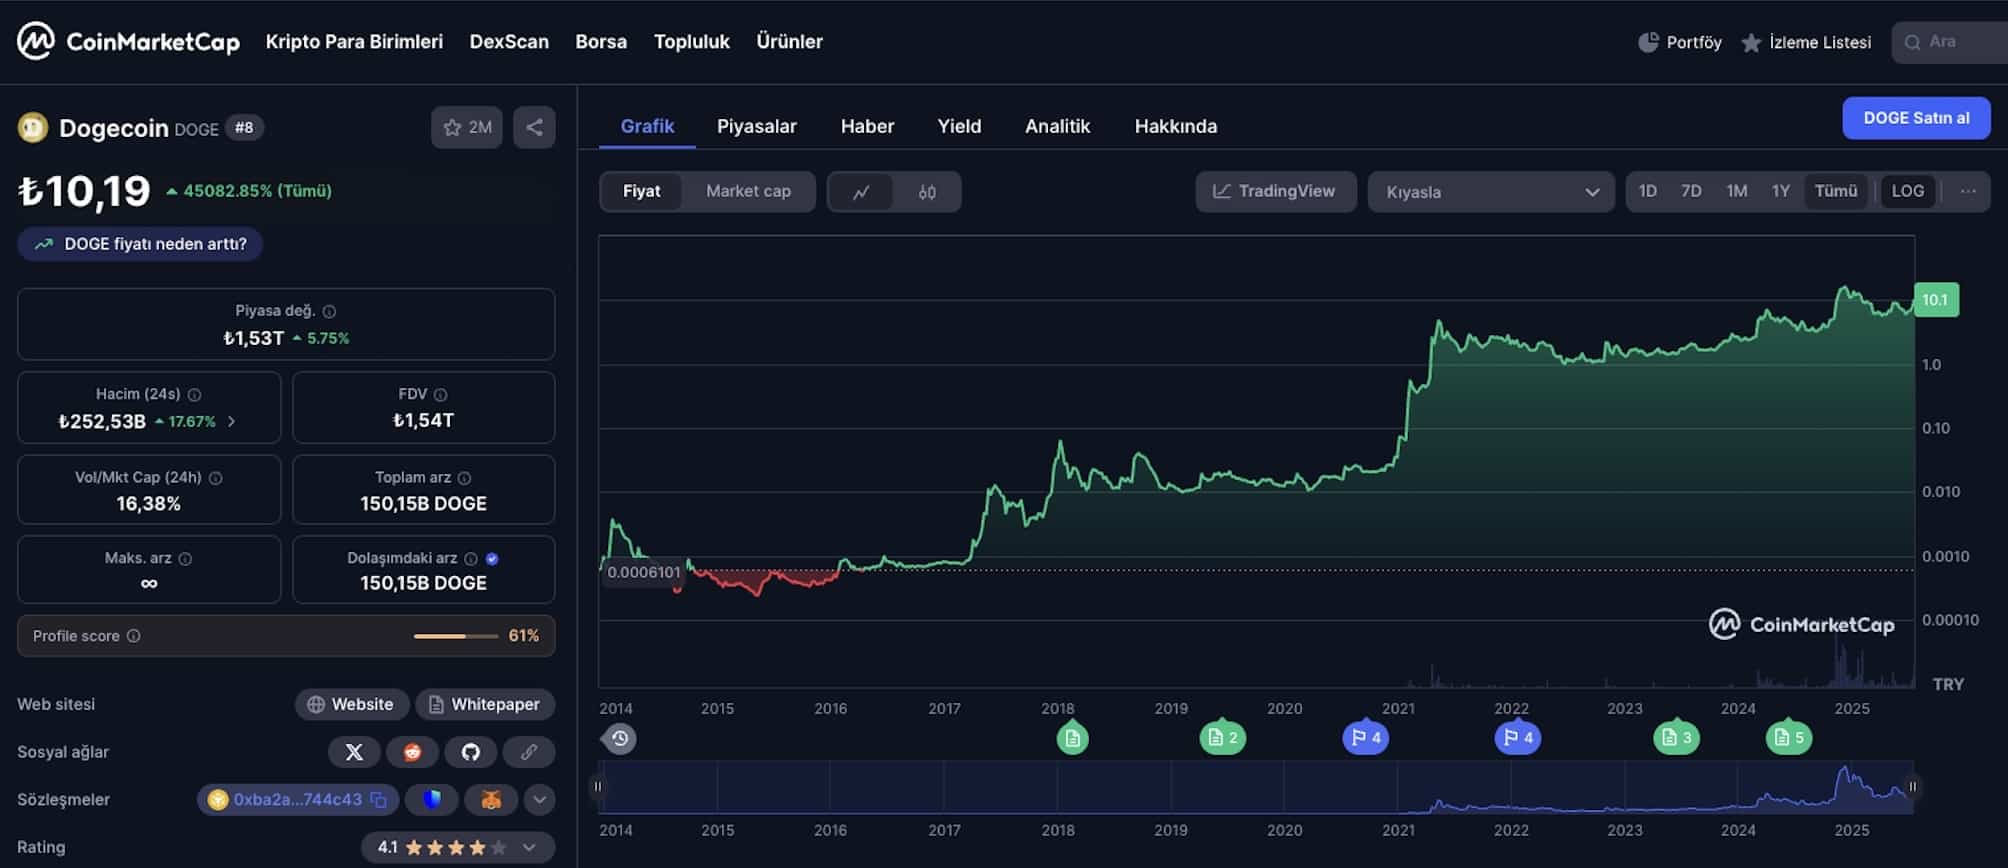
Task: Show info for Dolaşımdaki arz
Action: point(471,559)
